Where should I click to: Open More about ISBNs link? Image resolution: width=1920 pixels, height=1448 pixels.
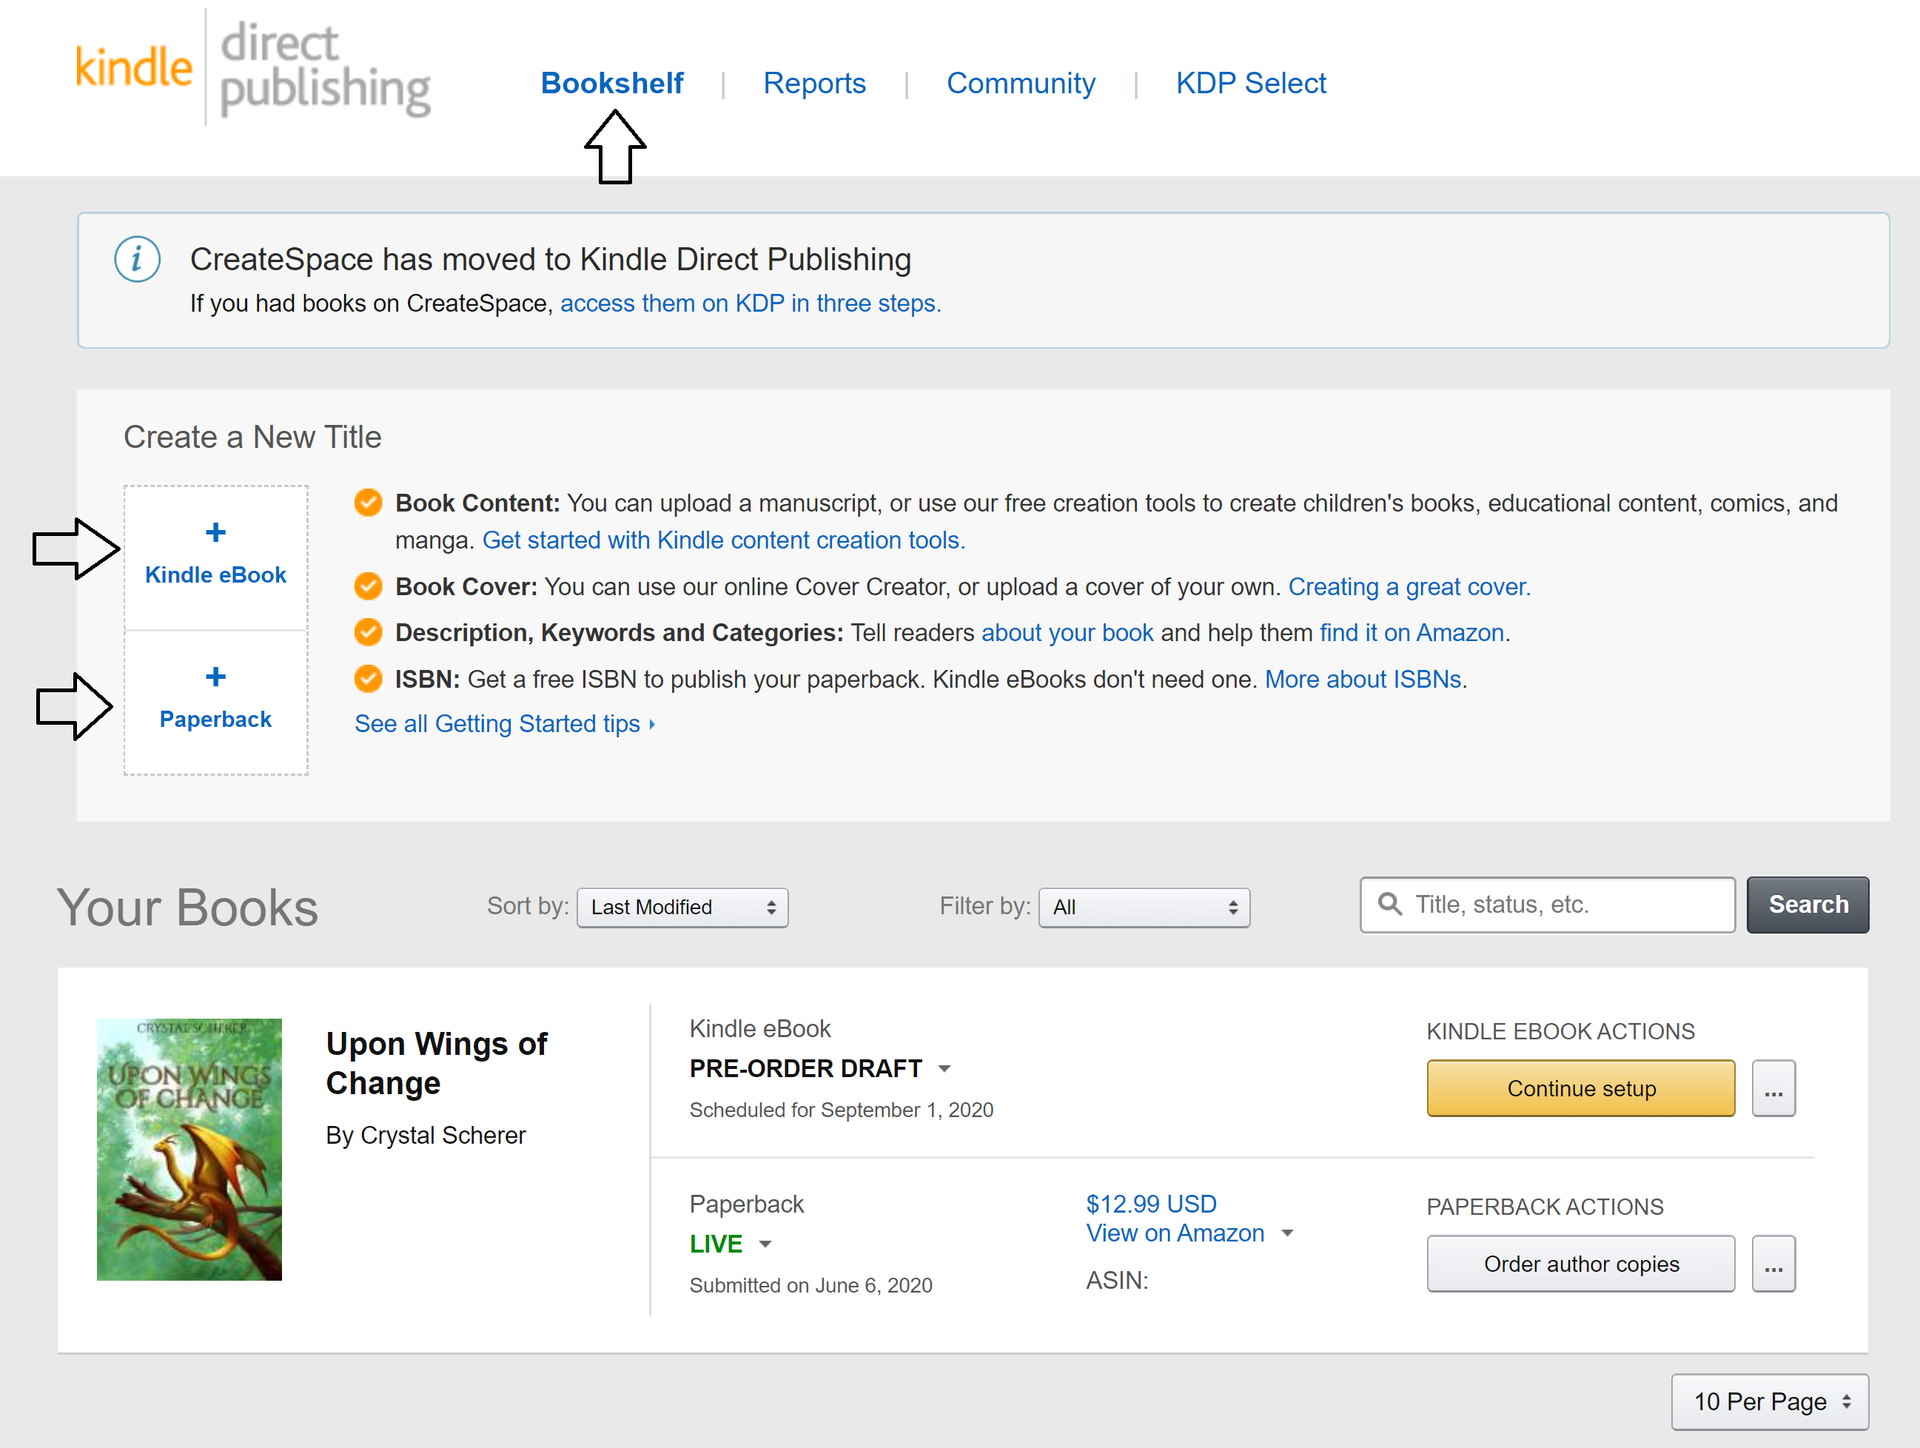coord(1364,680)
